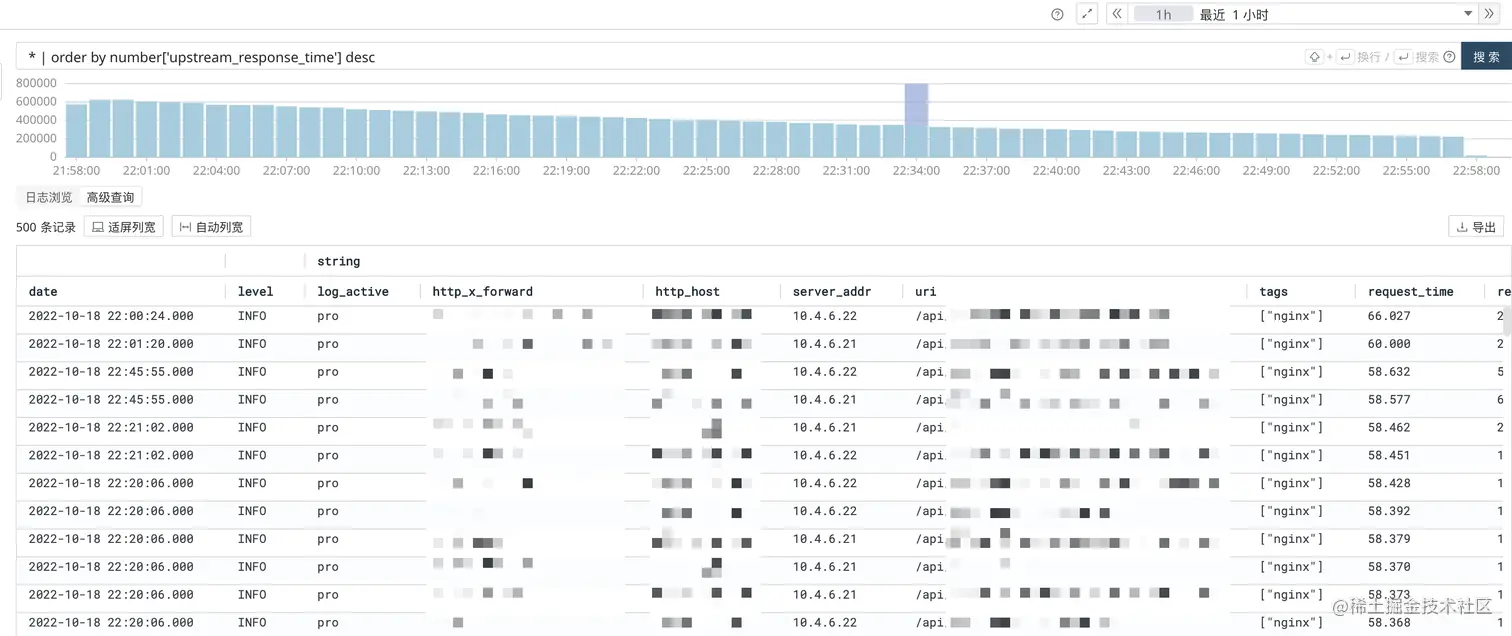Click the export download icon on 导出
Screen dimensions: 1512x636
click(1462, 227)
